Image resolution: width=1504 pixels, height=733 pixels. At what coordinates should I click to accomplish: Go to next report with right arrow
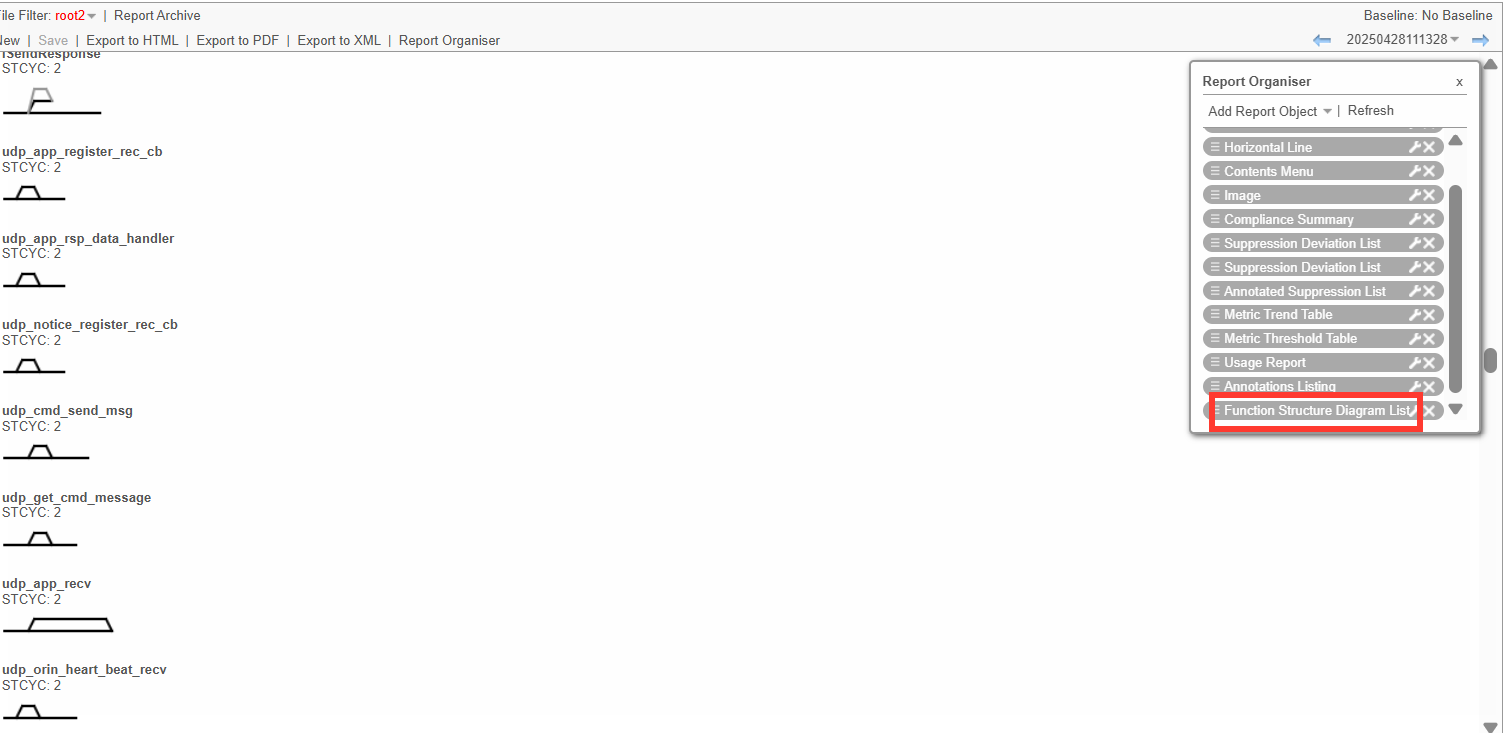(1481, 40)
